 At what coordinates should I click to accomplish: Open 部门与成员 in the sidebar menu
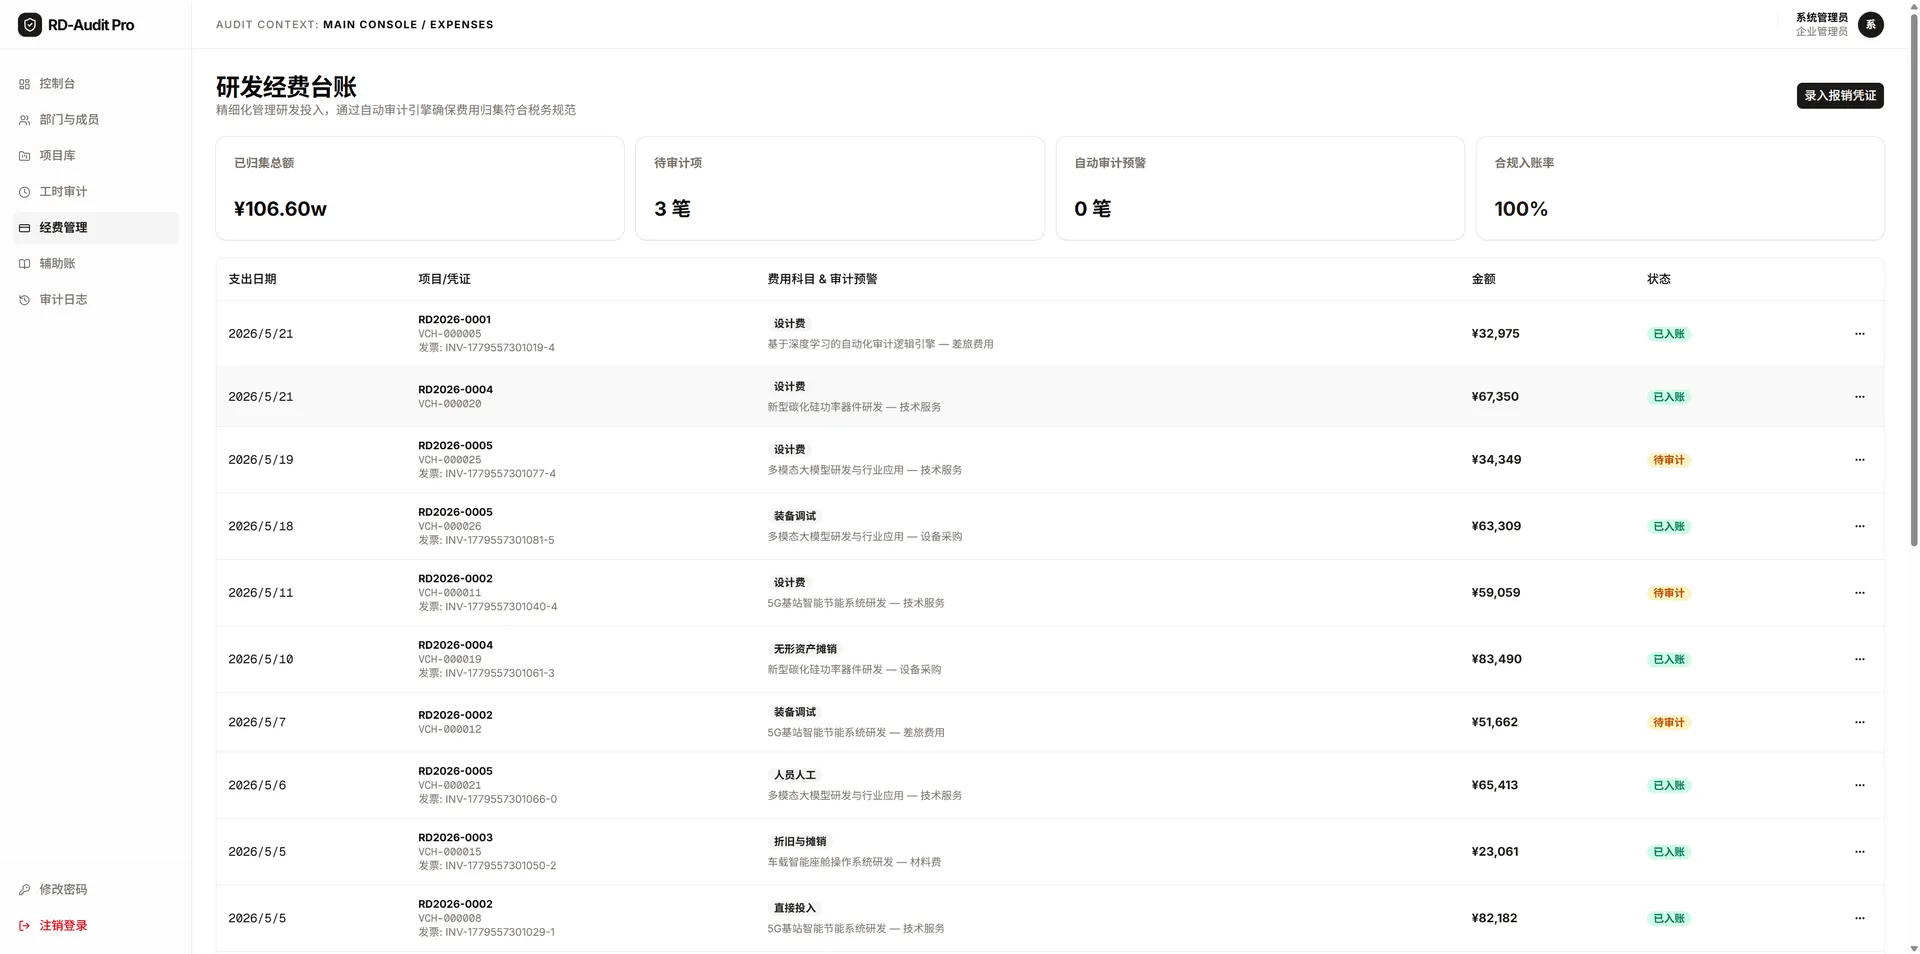point(95,120)
